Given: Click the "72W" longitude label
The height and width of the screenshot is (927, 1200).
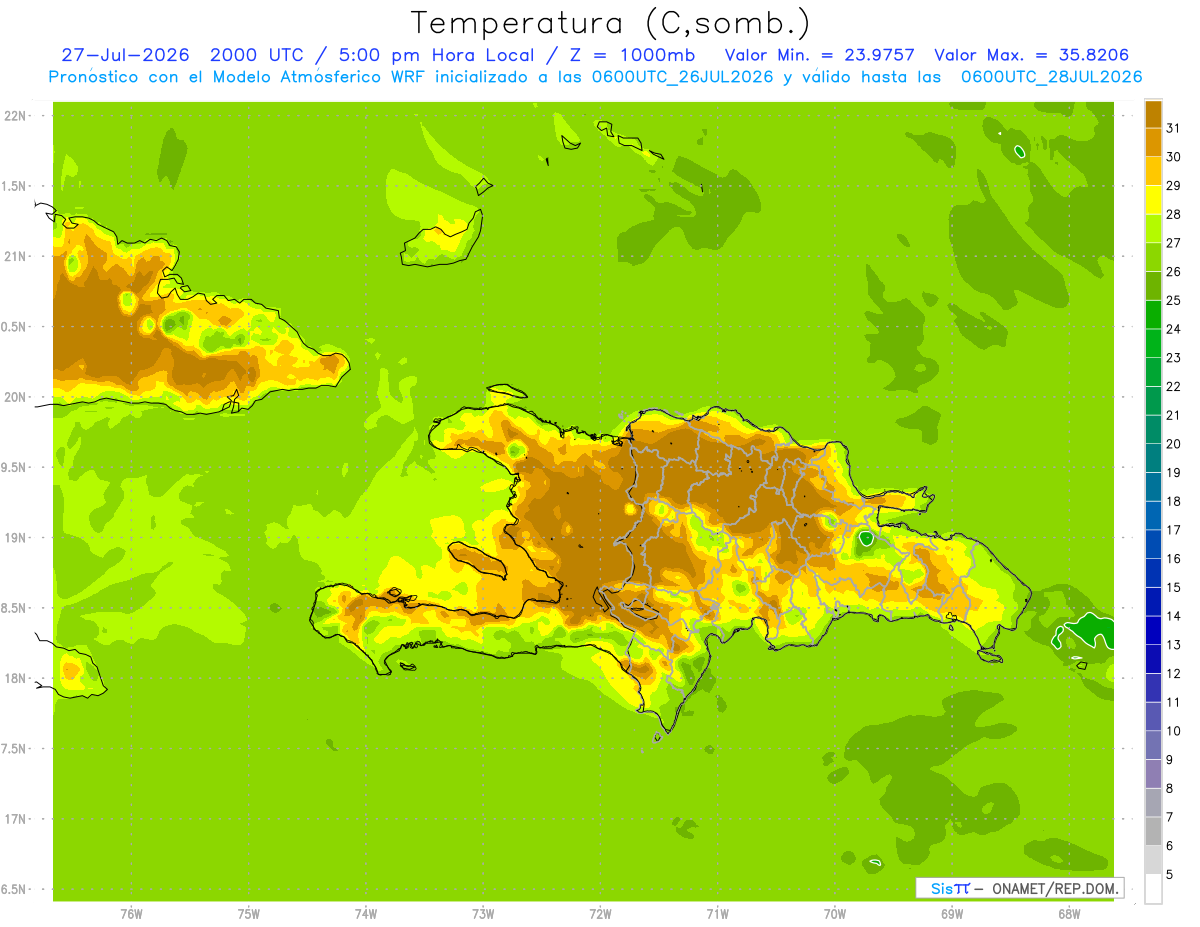Looking at the screenshot, I should tap(600, 913).
